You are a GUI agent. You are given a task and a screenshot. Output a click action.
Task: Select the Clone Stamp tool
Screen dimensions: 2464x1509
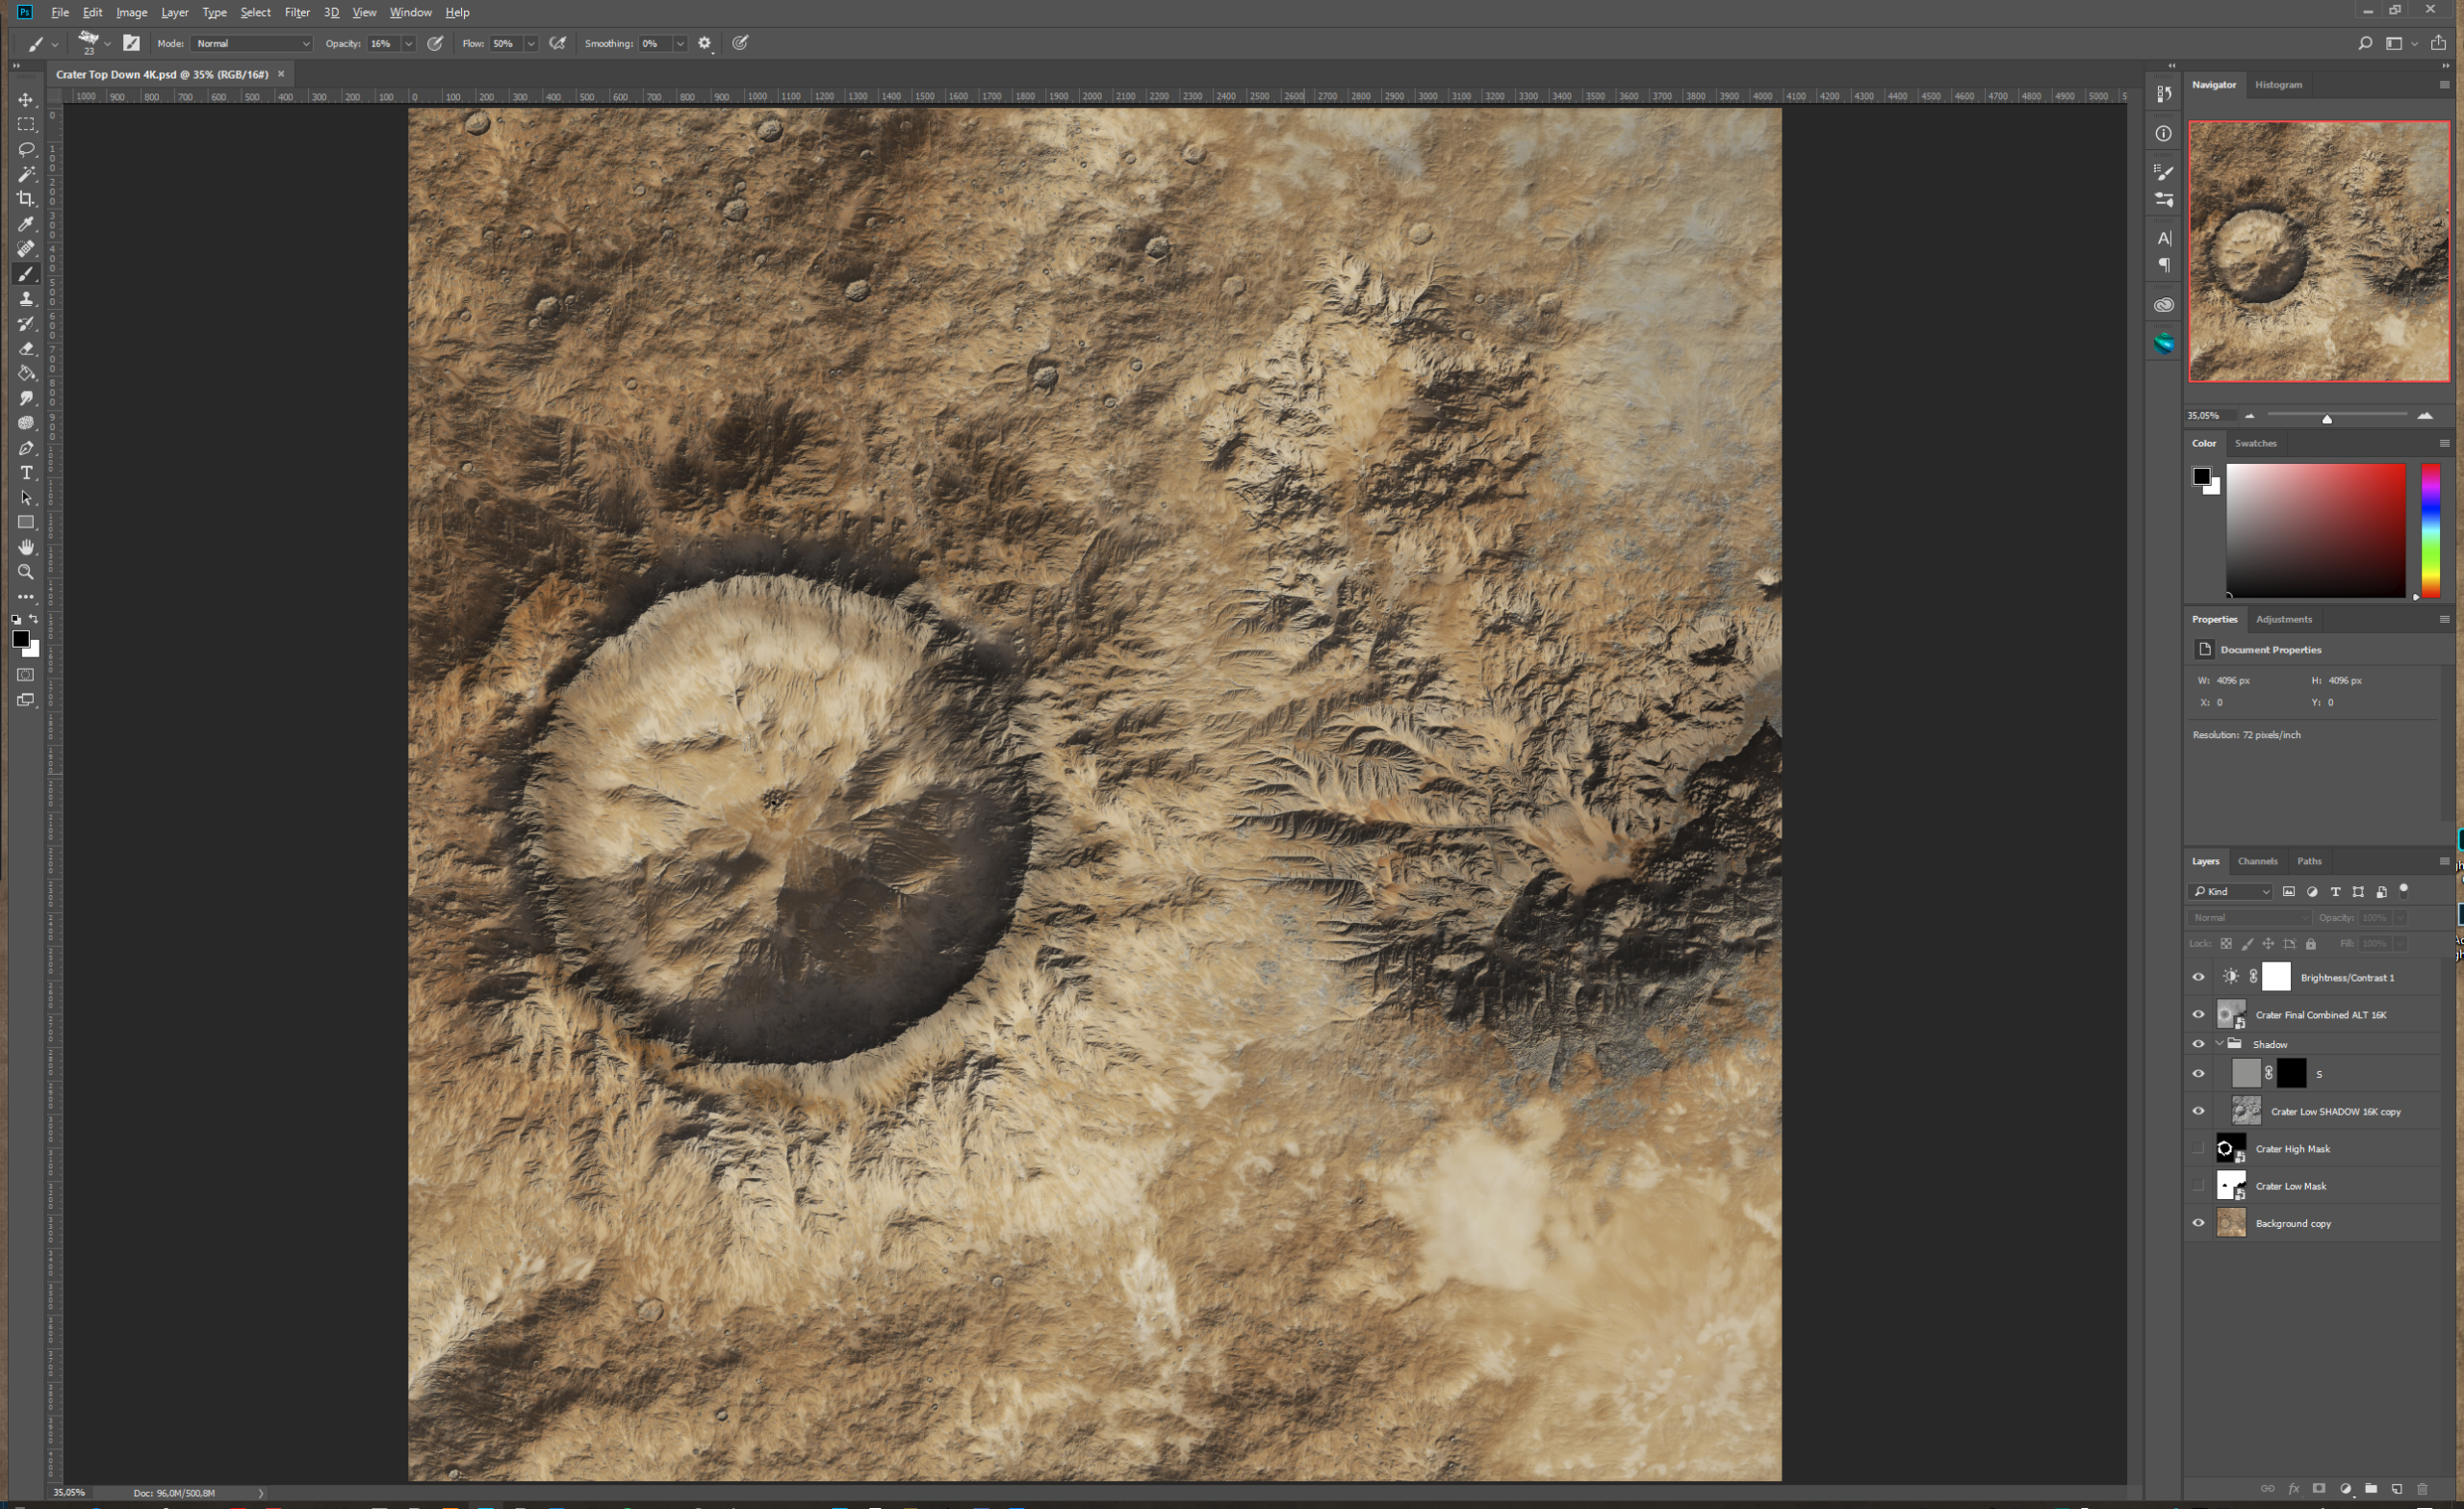pos(26,299)
